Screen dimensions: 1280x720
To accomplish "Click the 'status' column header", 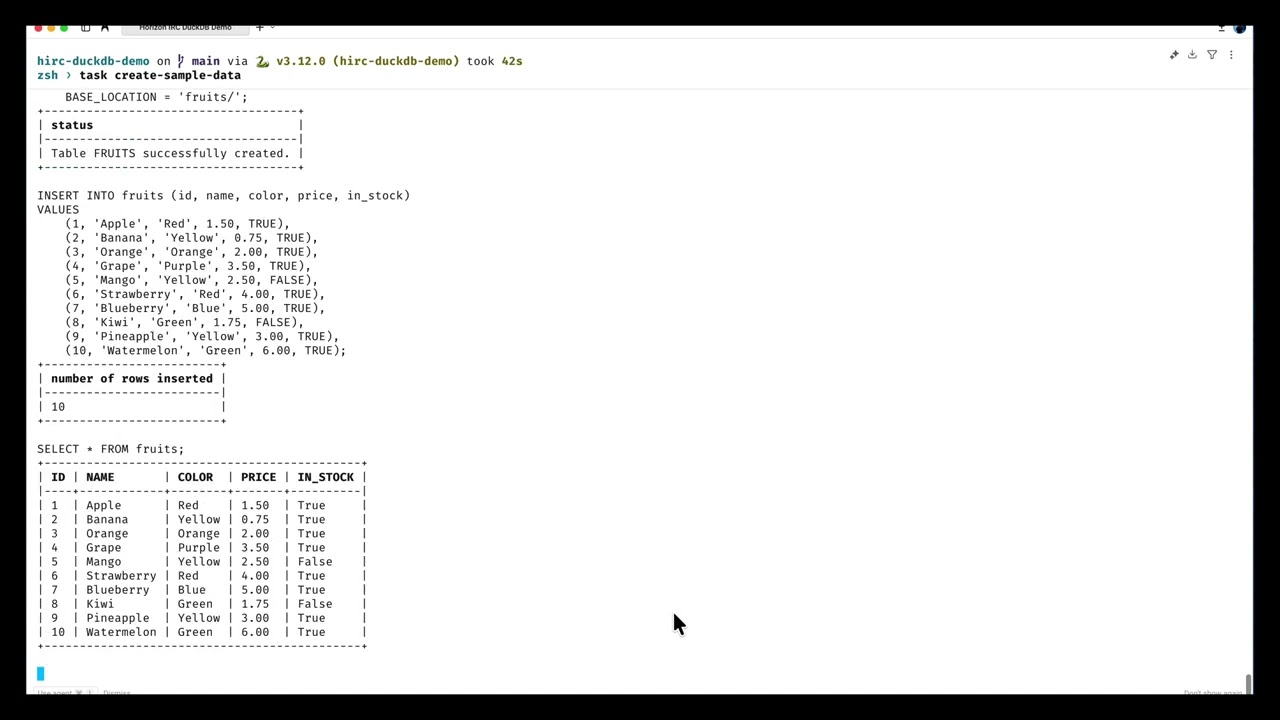I will (x=72, y=125).
